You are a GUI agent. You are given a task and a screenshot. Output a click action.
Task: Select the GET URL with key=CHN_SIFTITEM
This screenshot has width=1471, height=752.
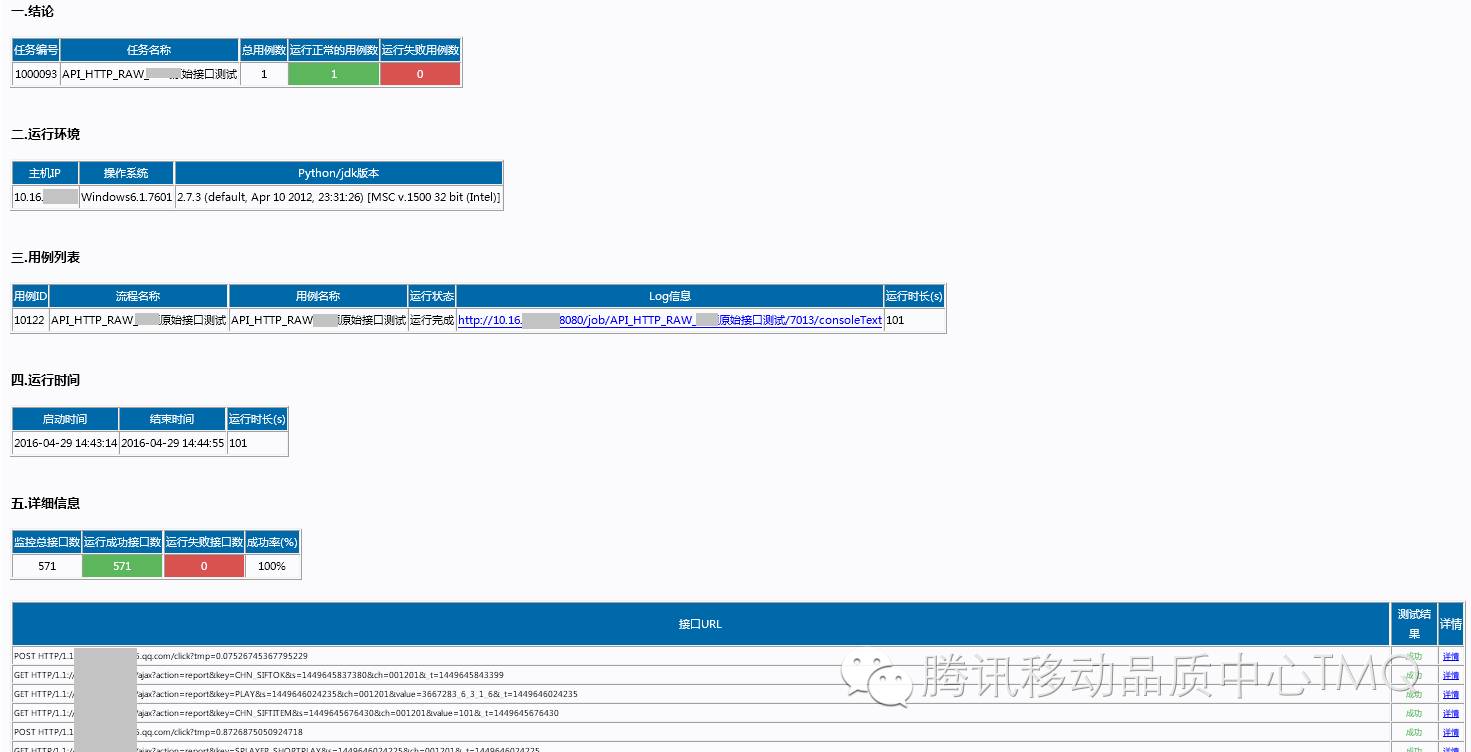coord(286,714)
